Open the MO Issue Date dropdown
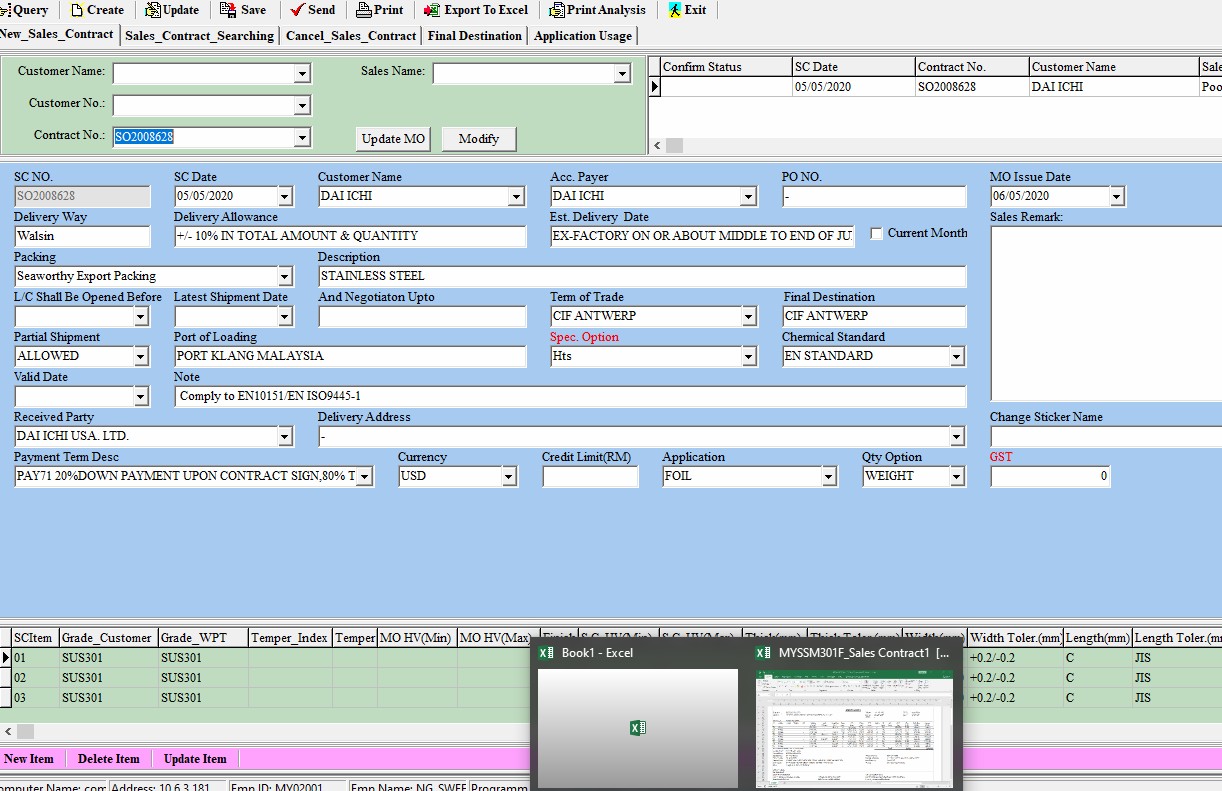This screenshot has width=1222, height=791. [1117, 197]
